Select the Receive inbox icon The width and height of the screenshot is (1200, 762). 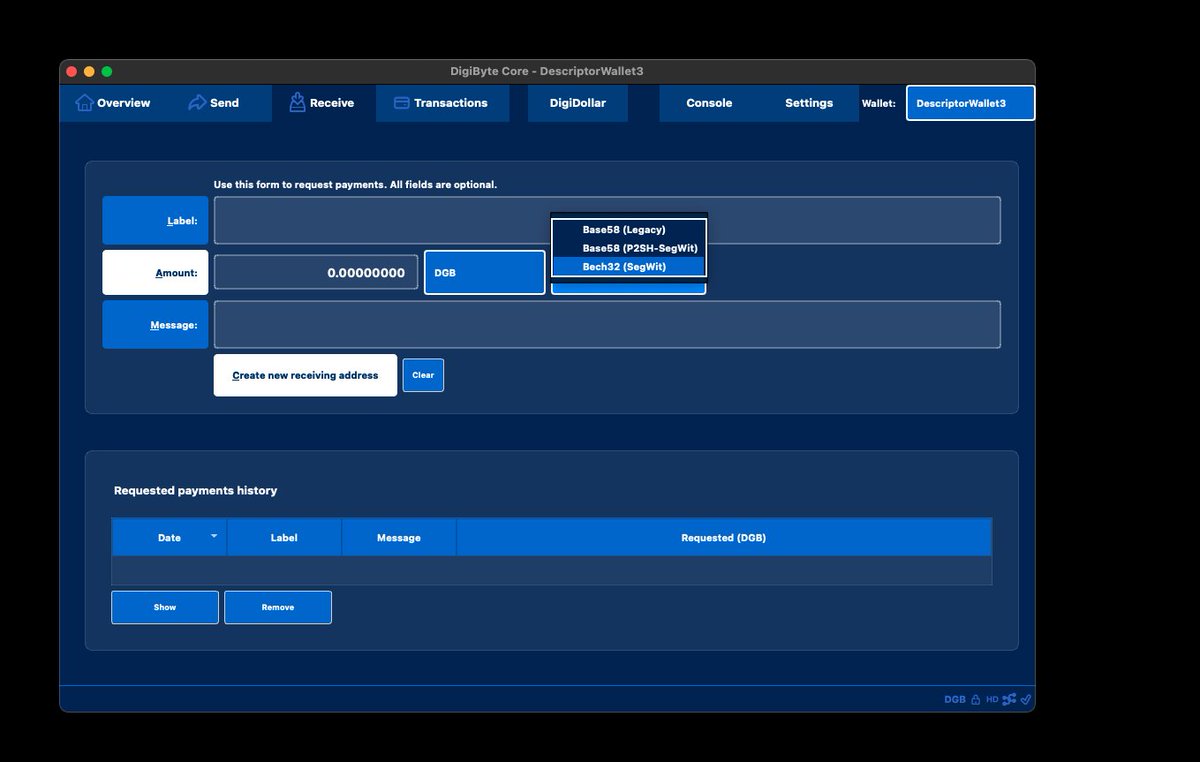tap(296, 101)
